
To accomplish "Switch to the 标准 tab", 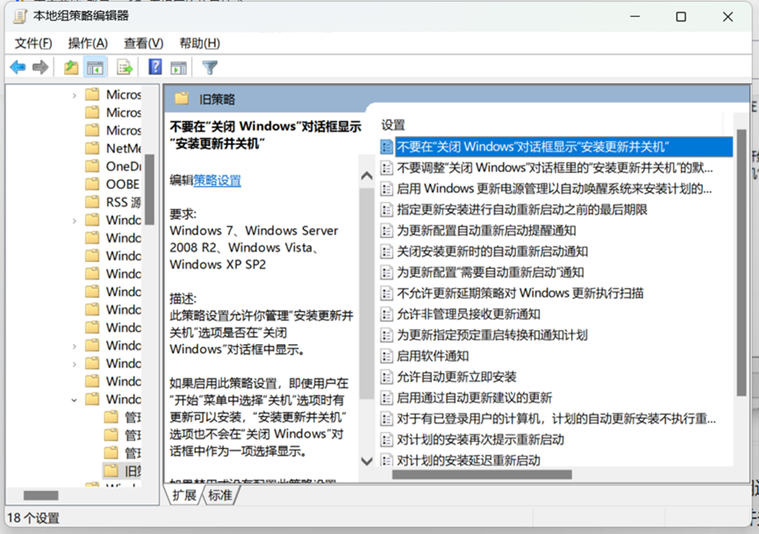I will click(x=220, y=495).
